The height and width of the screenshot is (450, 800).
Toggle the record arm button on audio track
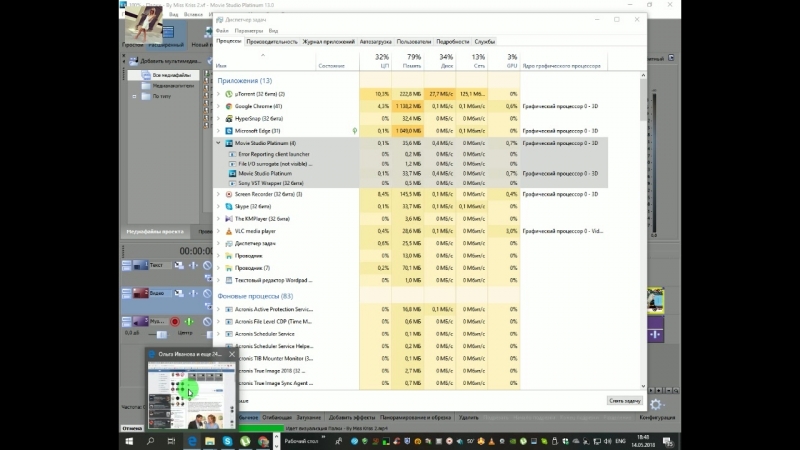click(x=175, y=322)
